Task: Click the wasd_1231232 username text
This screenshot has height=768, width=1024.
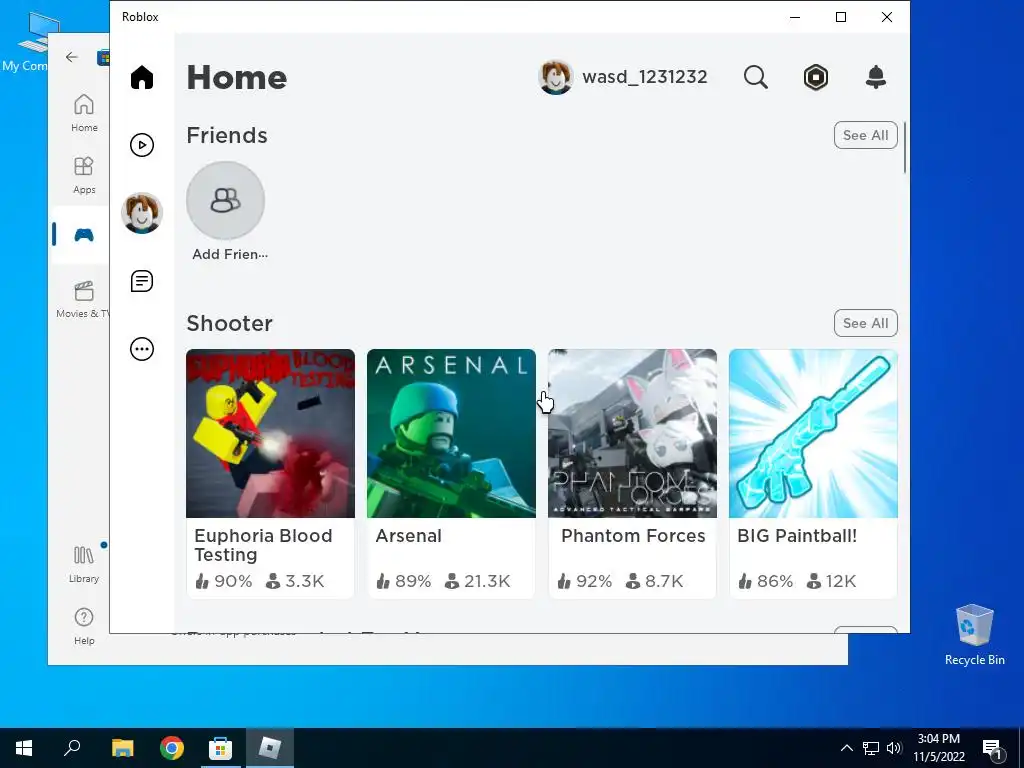Action: click(645, 77)
